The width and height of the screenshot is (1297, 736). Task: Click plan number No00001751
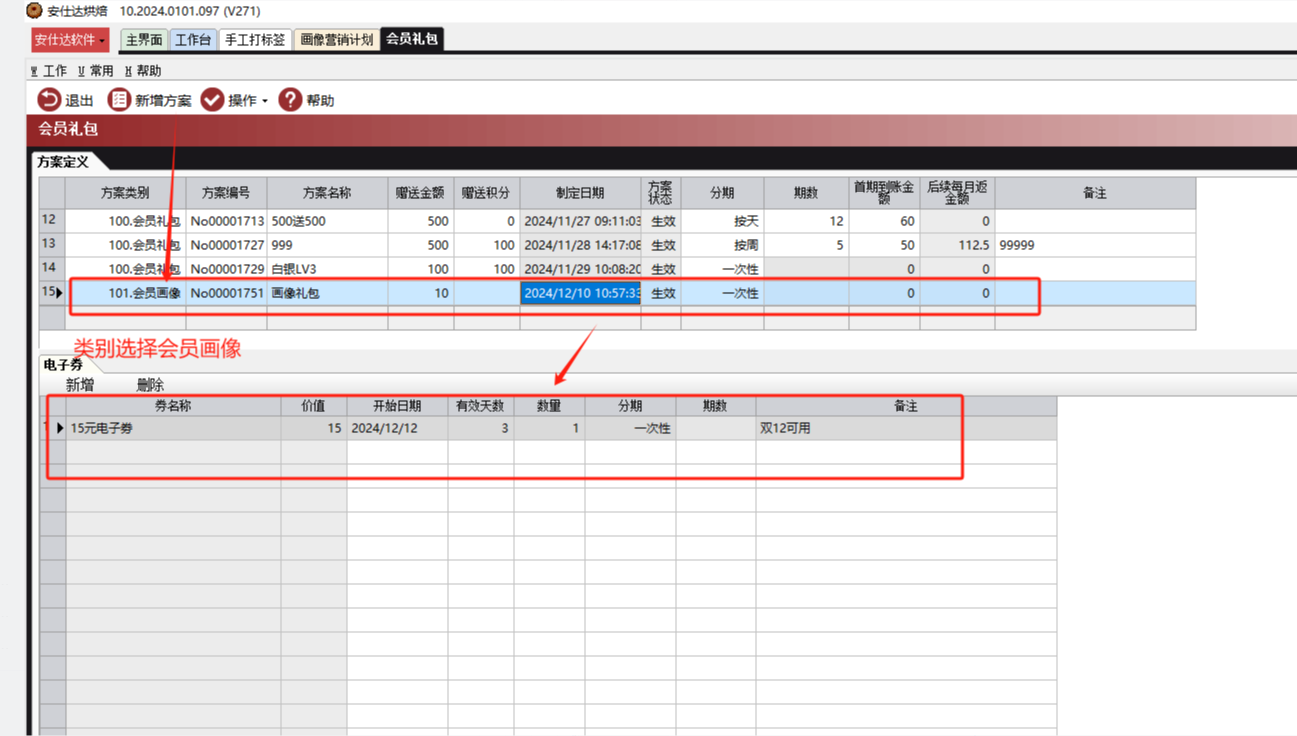point(227,293)
